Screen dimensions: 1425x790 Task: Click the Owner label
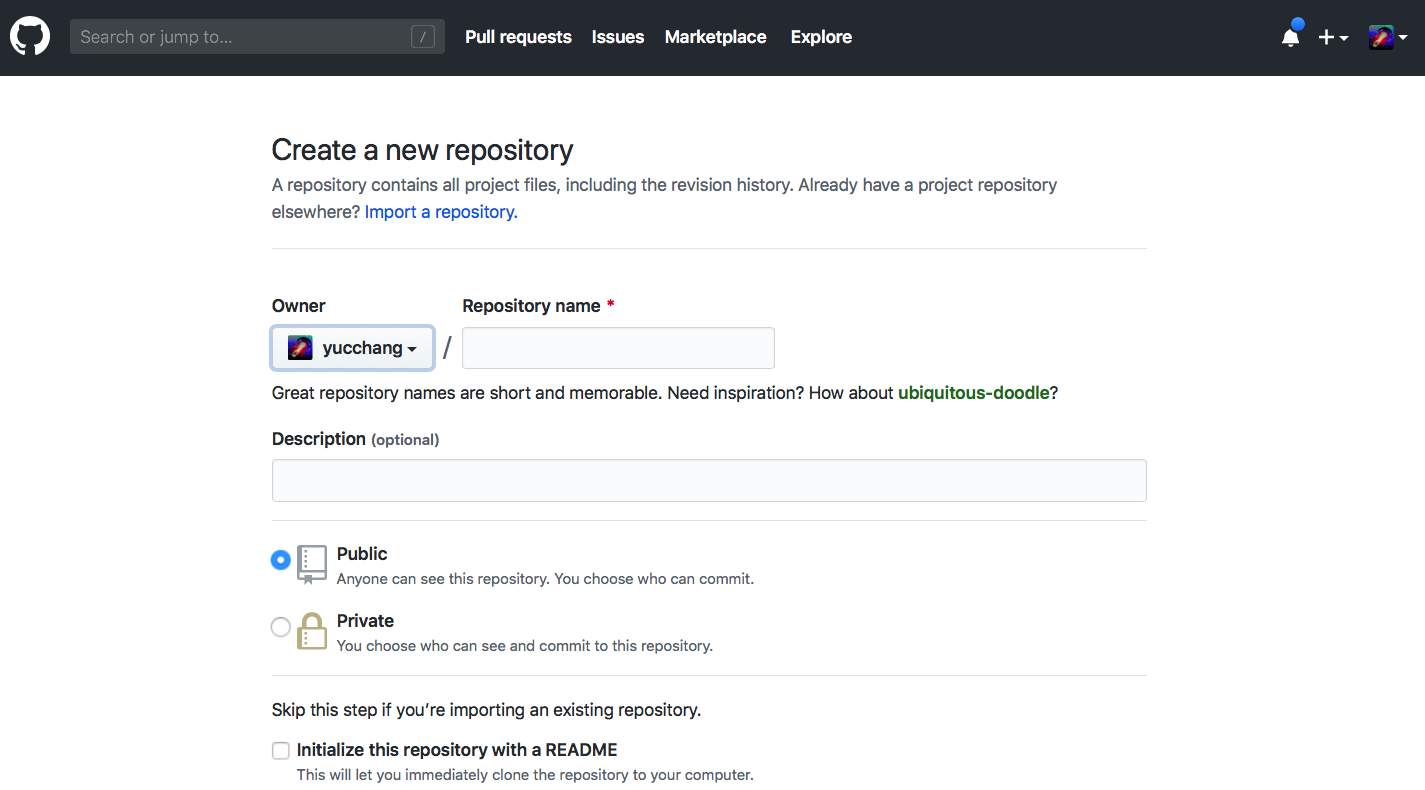coord(299,306)
